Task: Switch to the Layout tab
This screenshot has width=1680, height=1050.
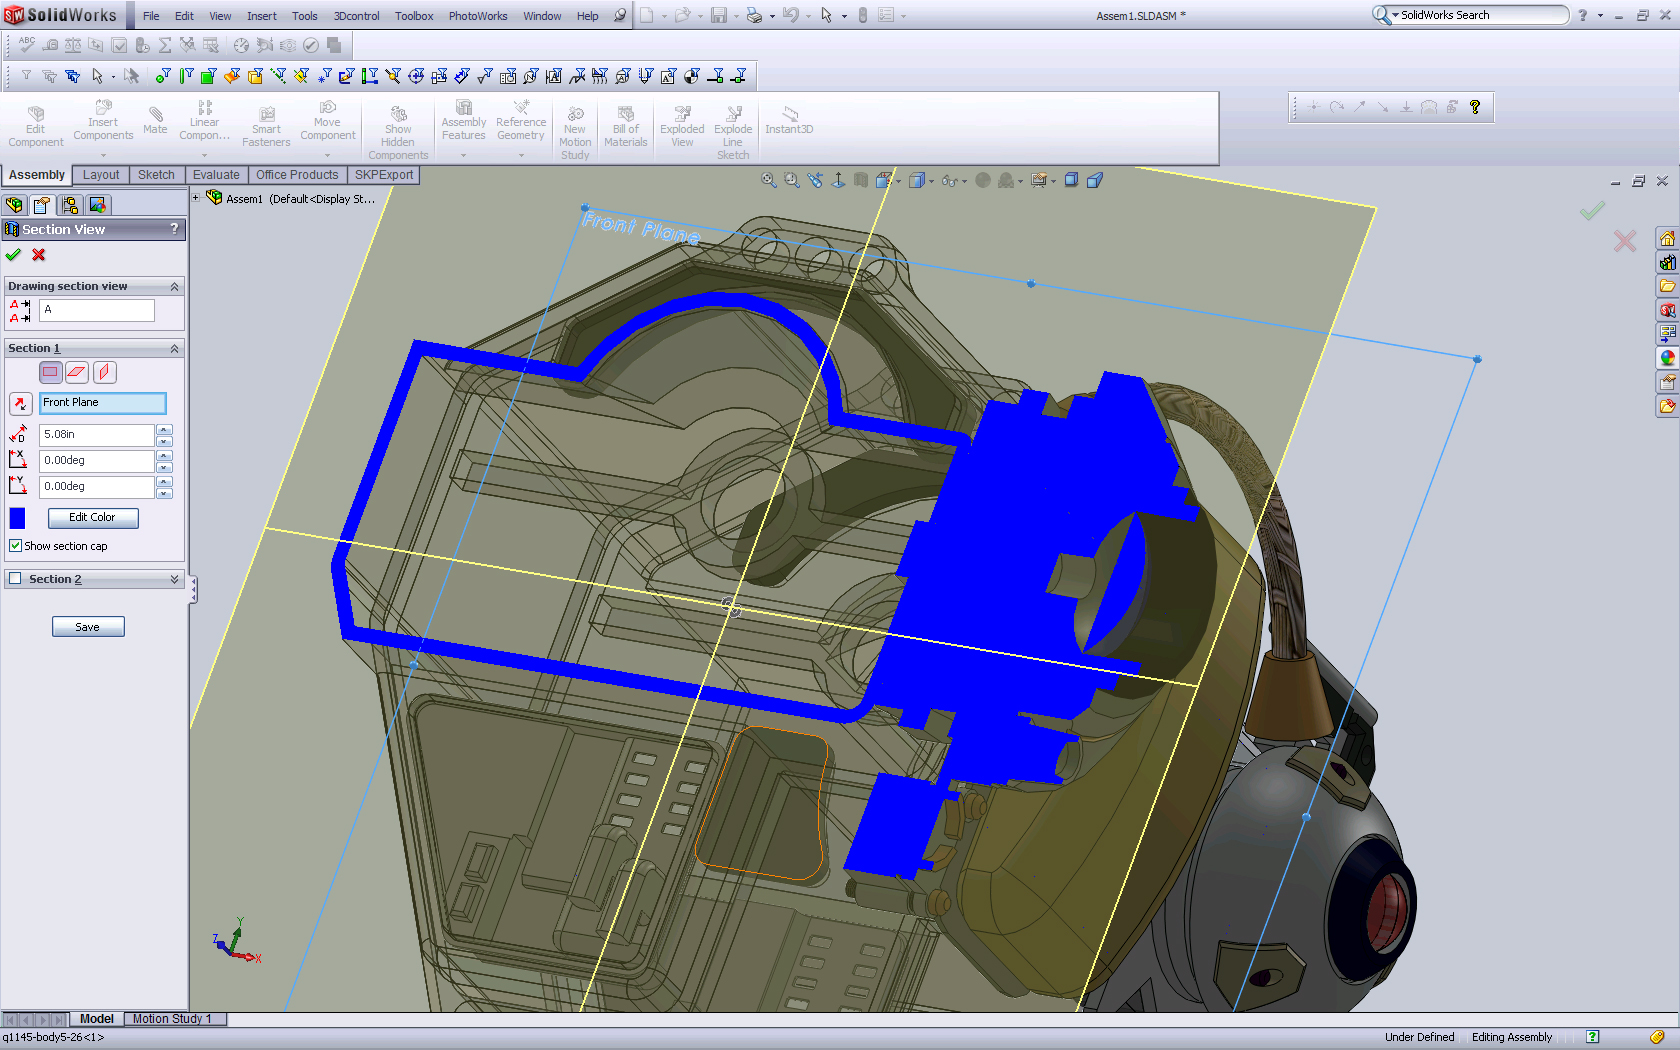Action: coord(101,175)
